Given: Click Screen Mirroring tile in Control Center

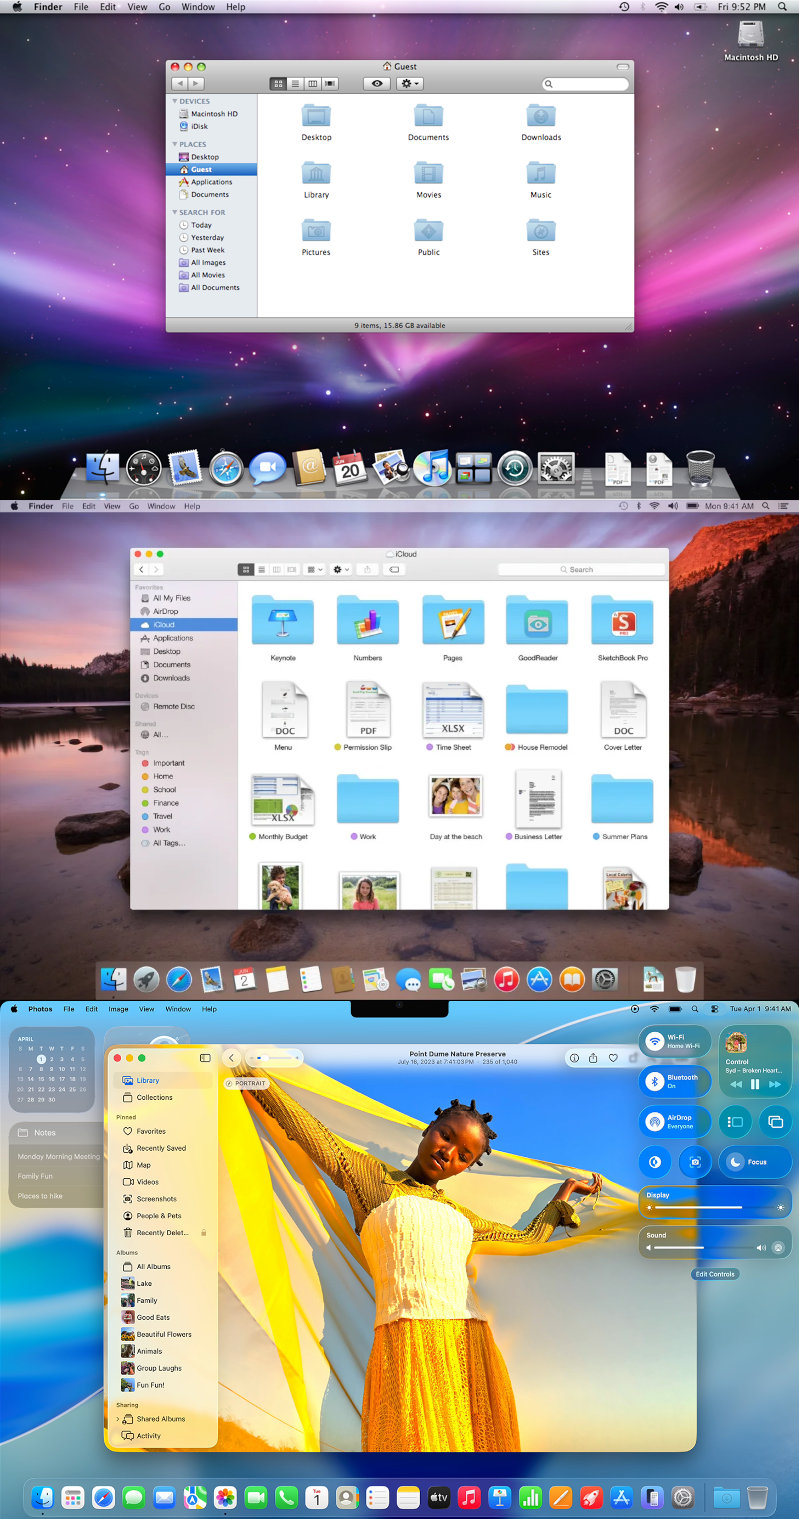Looking at the screenshot, I should click(x=775, y=1122).
